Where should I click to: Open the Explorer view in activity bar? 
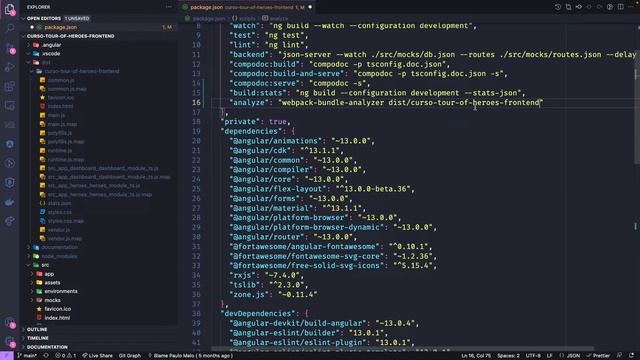point(10,9)
